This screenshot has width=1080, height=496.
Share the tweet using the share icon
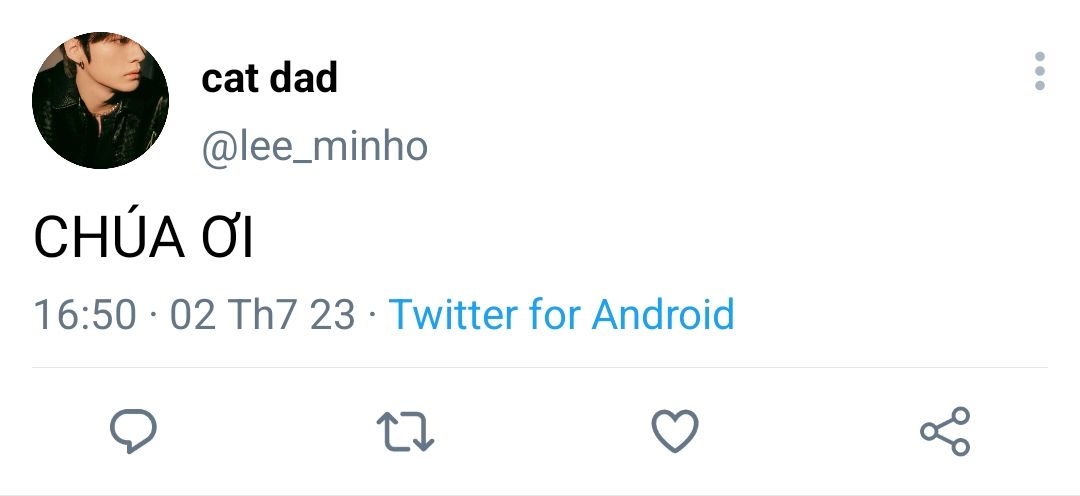(x=945, y=431)
